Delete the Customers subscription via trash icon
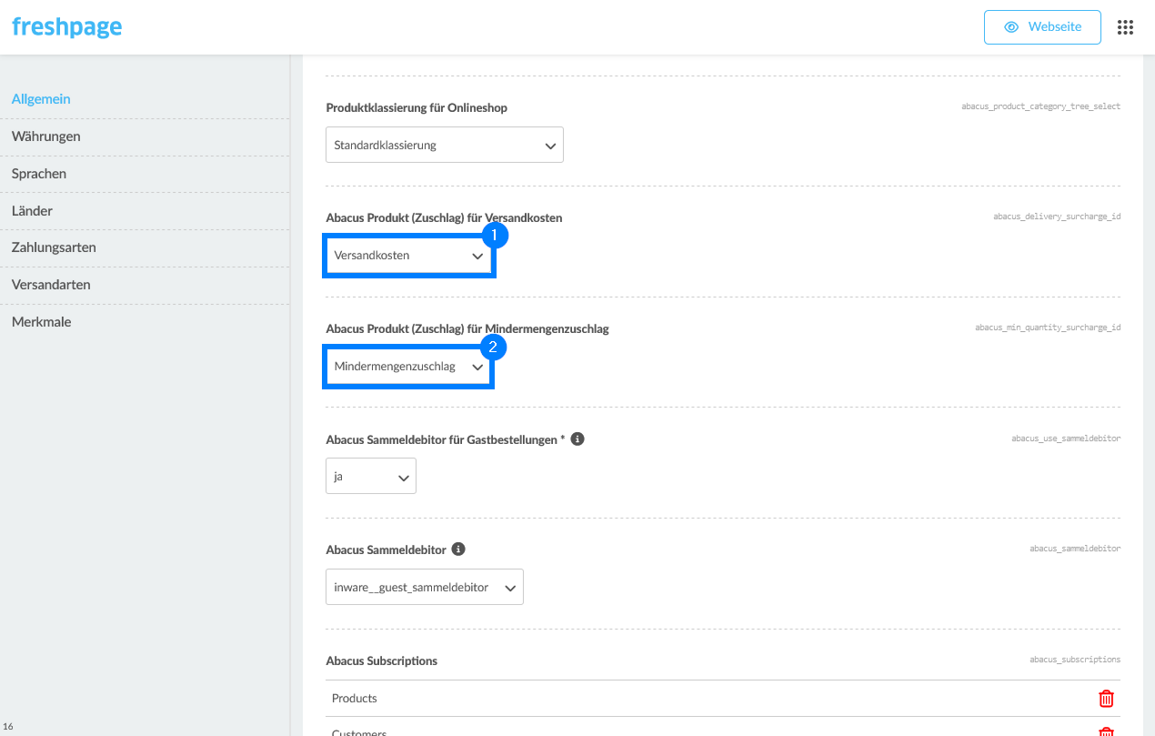 pyautogui.click(x=1106, y=731)
